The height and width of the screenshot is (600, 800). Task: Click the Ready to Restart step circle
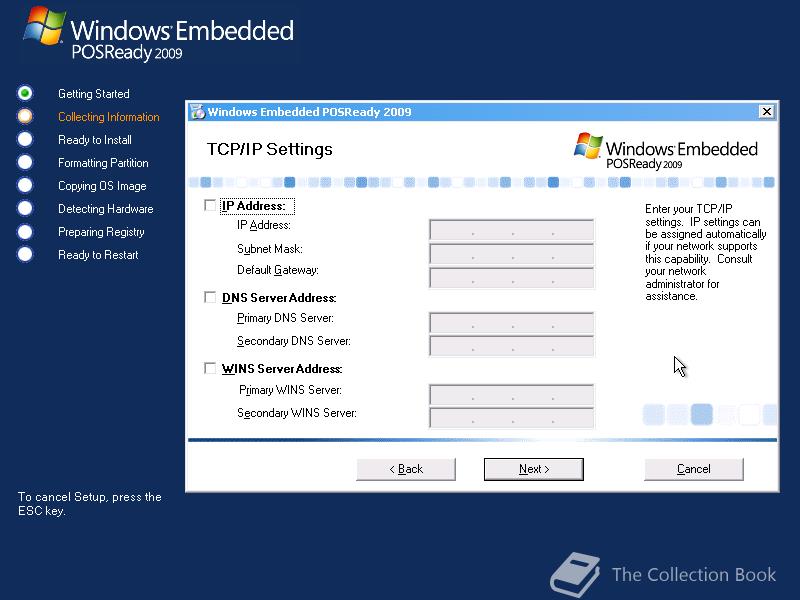click(25, 254)
